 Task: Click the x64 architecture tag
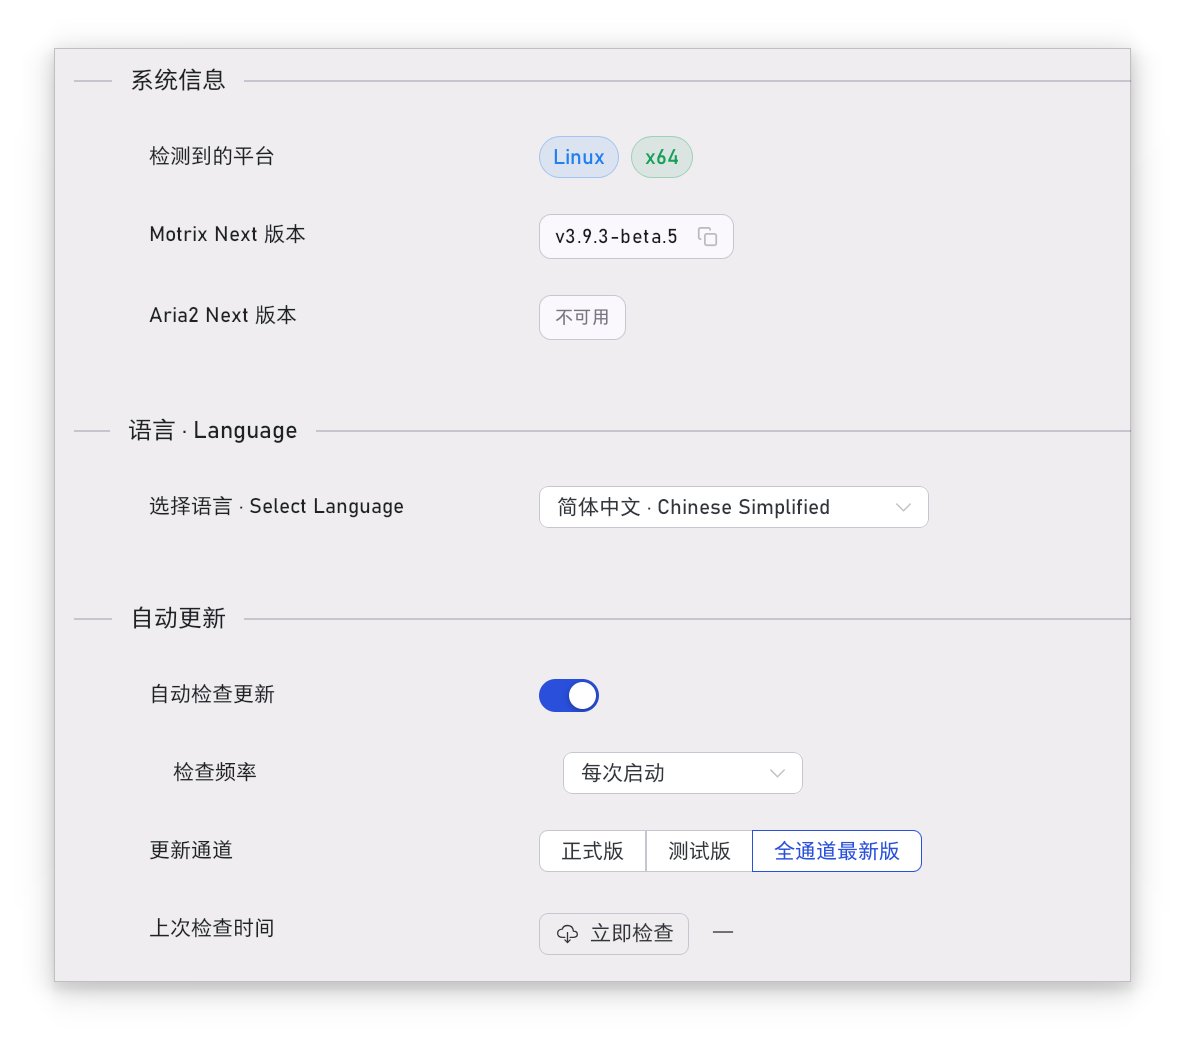[x=662, y=157]
